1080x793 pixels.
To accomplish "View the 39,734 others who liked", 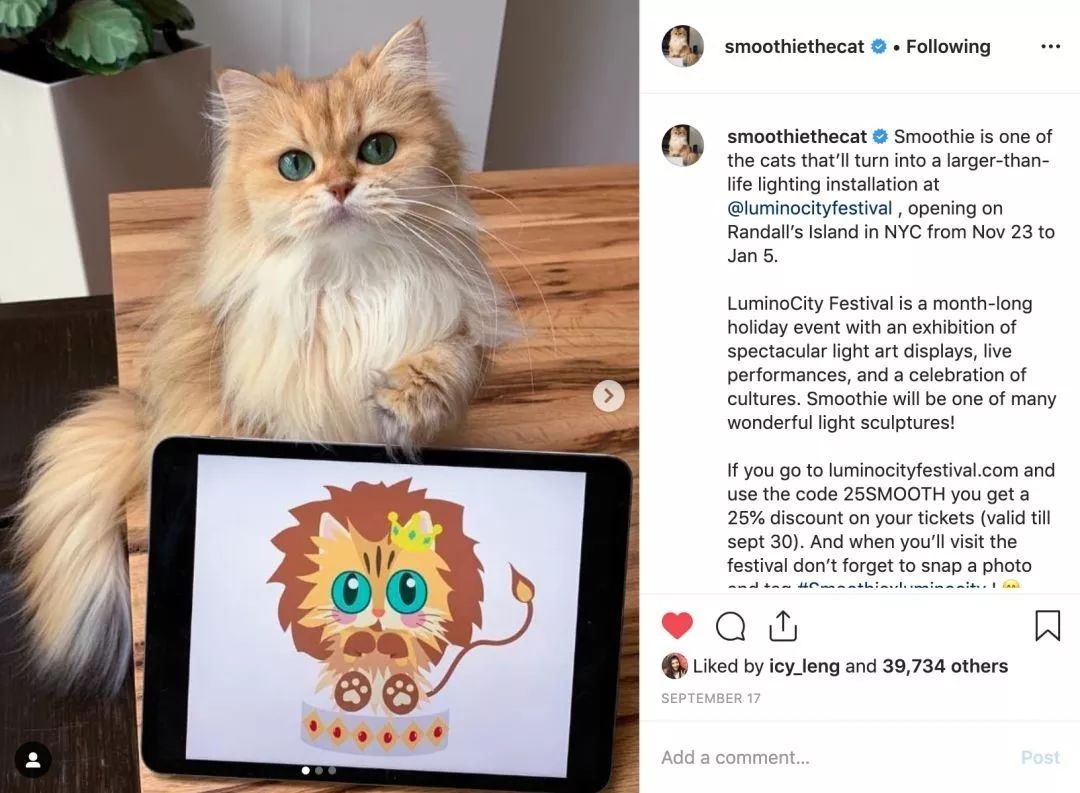I will pyautogui.click(x=945, y=666).
